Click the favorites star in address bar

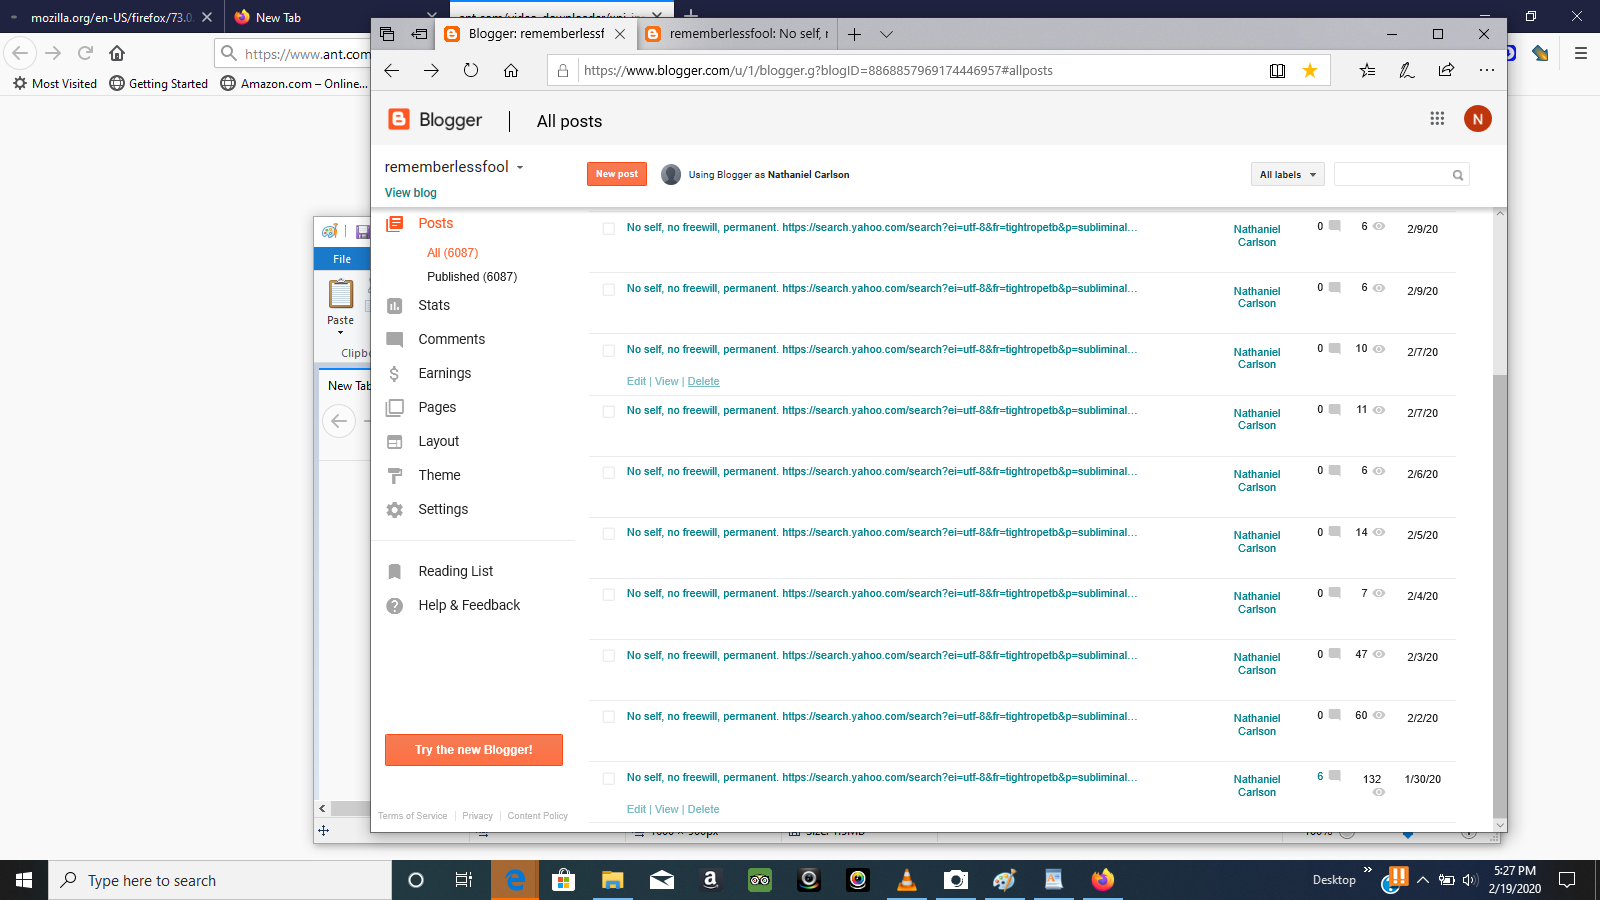tap(1310, 70)
